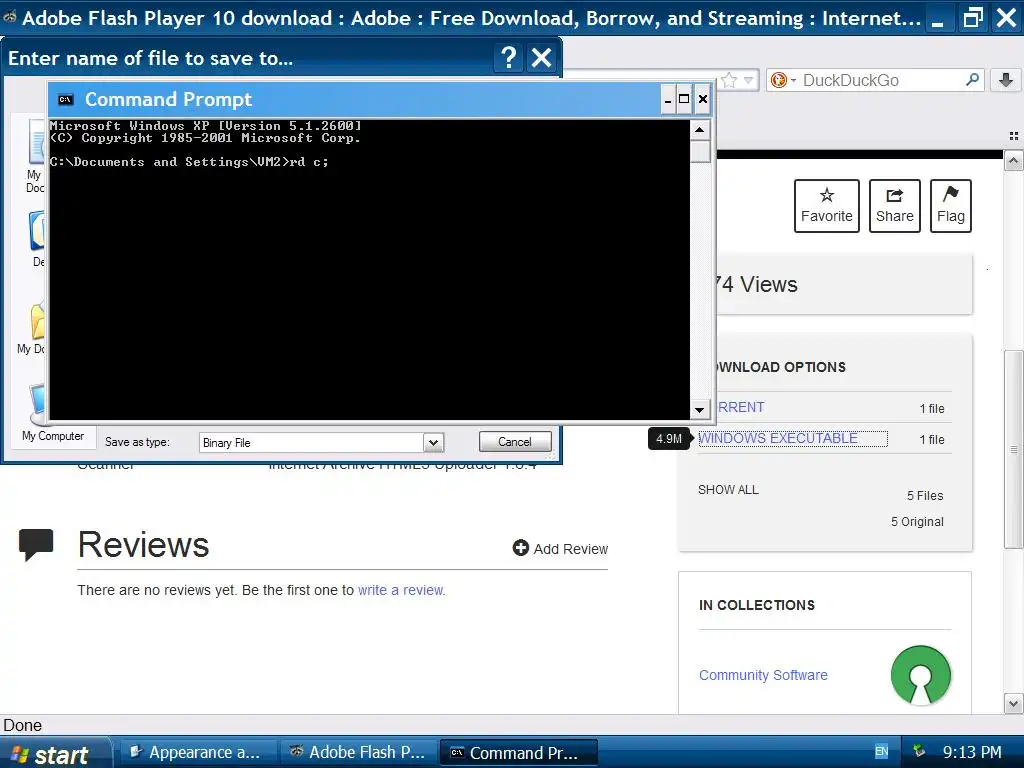Cancel the save file dialog
The image size is (1024, 768).
pos(515,441)
